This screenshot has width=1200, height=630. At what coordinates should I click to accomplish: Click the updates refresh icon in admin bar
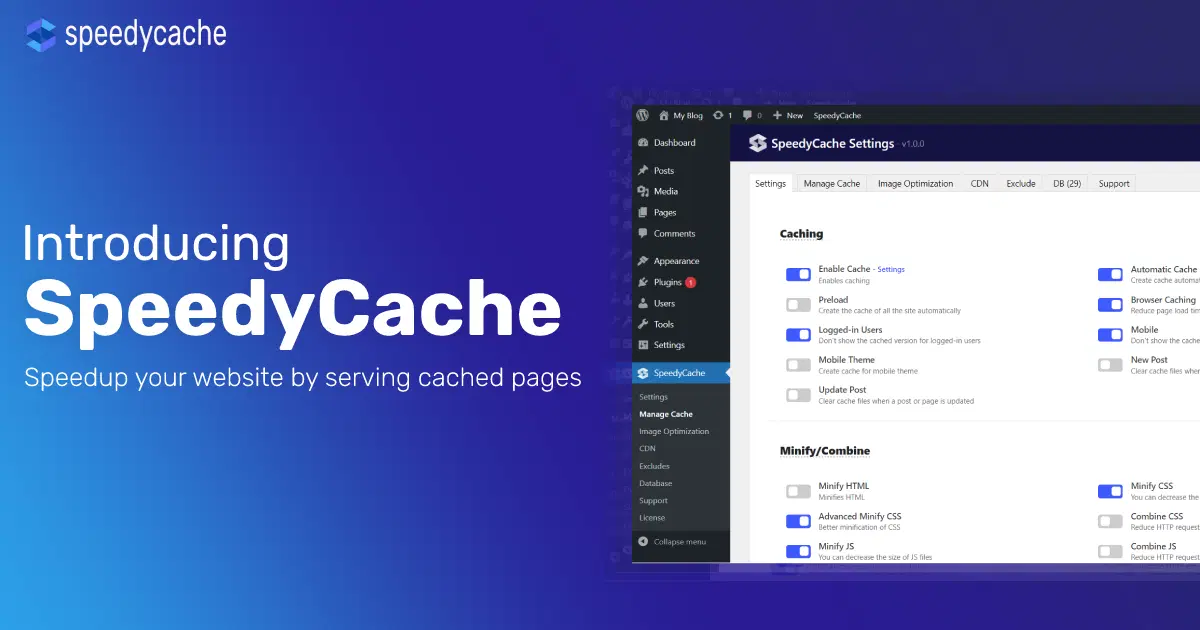pos(718,116)
